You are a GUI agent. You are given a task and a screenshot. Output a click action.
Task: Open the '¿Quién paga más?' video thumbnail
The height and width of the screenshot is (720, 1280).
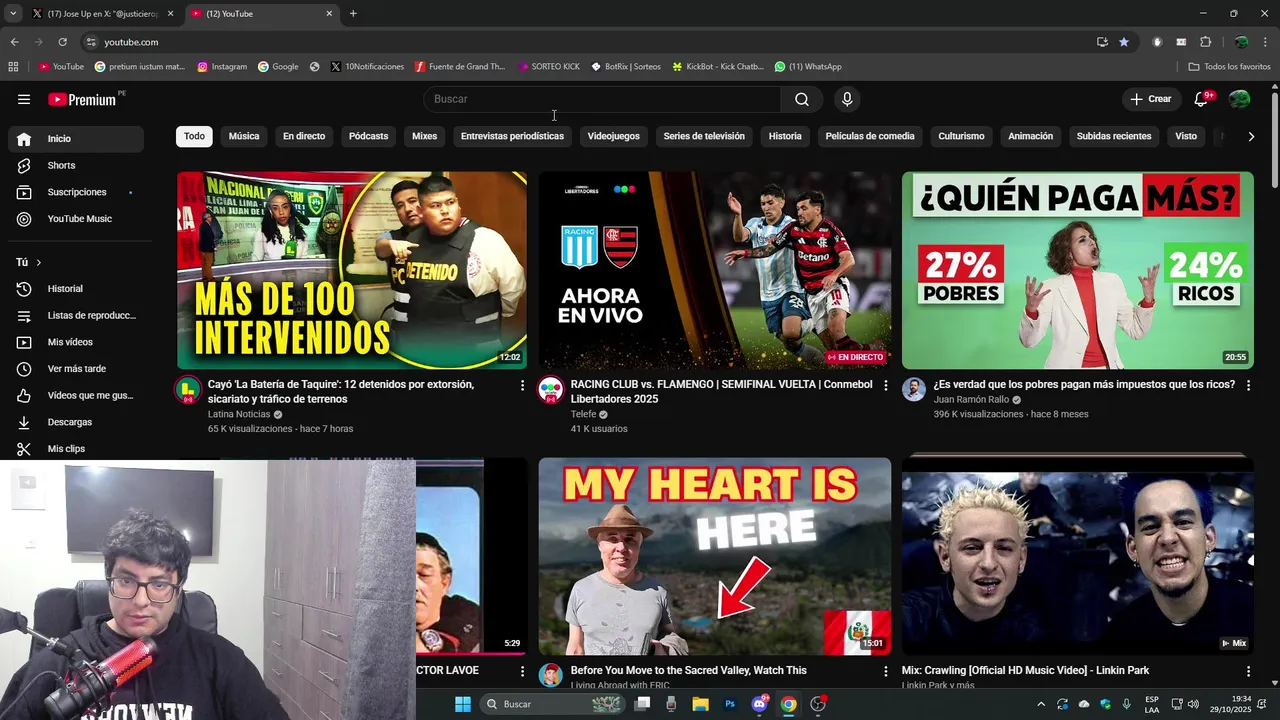click(x=1077, y=270)
